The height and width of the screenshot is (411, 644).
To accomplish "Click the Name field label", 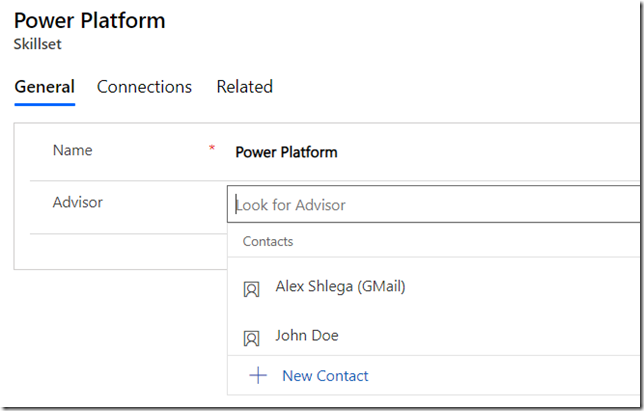I will pyautogui.click(x=72, y=150).
